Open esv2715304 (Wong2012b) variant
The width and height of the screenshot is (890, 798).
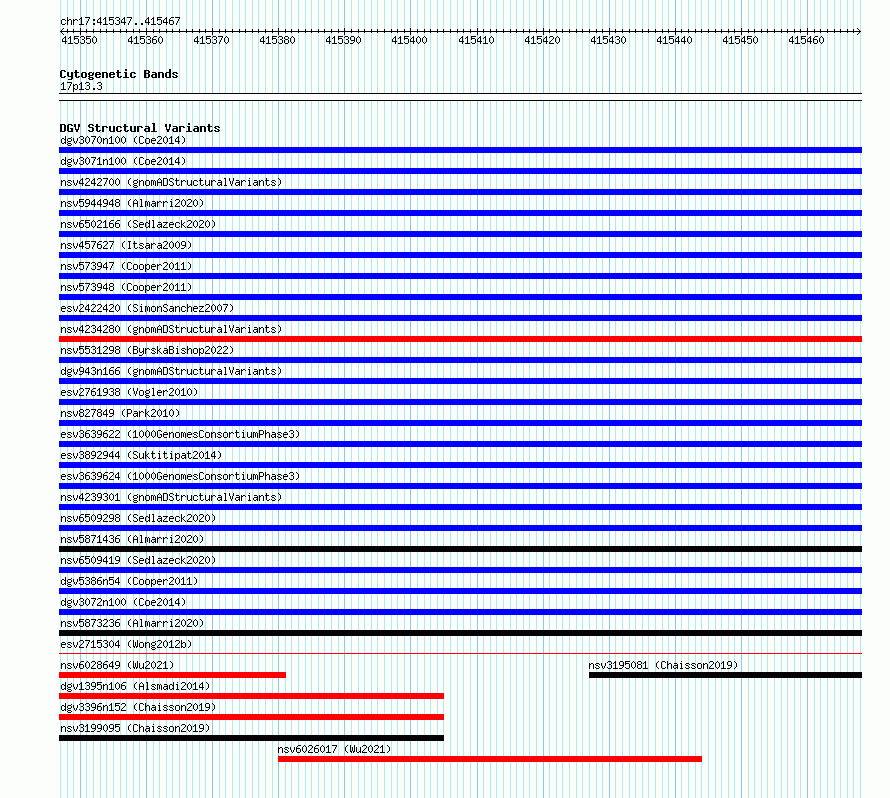[x=126, y=644]
